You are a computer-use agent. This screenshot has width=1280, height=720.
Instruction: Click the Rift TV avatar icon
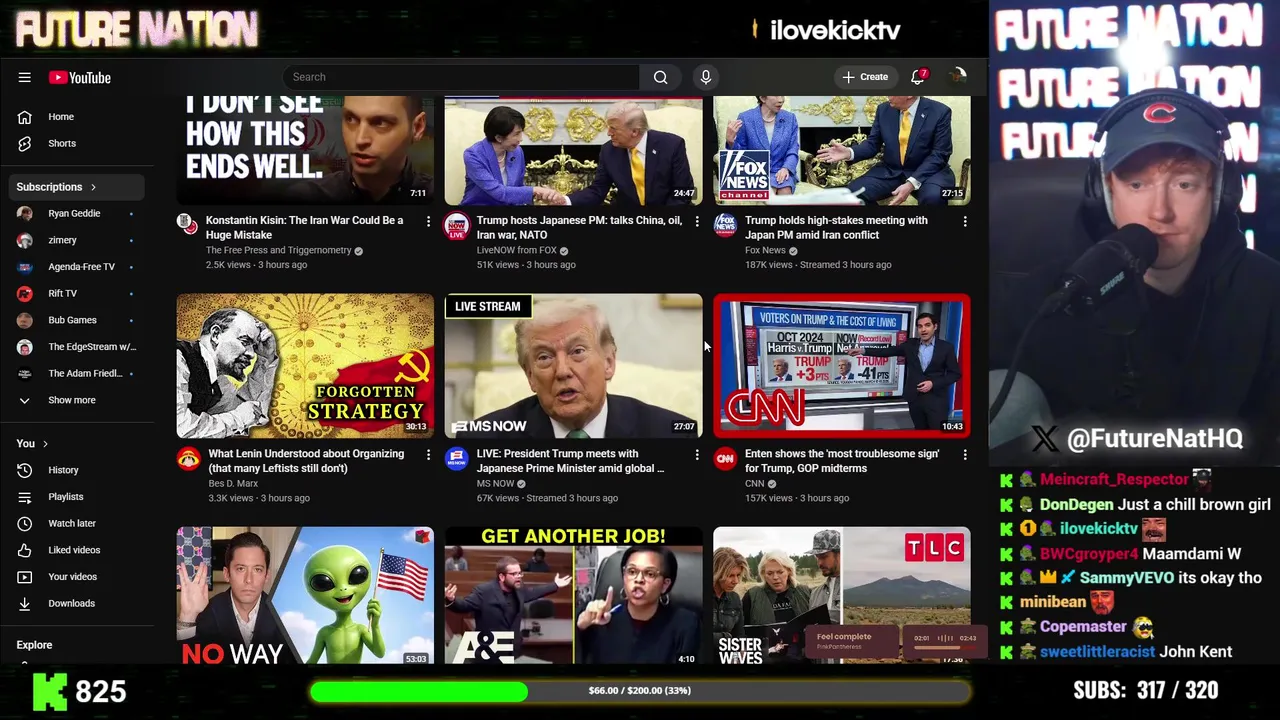pos(25,293)
